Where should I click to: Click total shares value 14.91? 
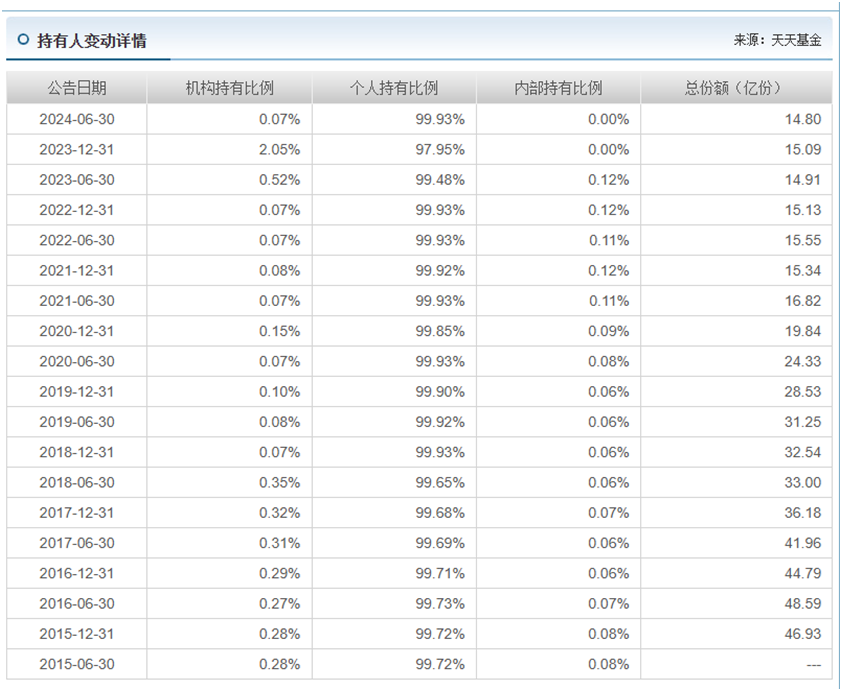coord(803,180)
